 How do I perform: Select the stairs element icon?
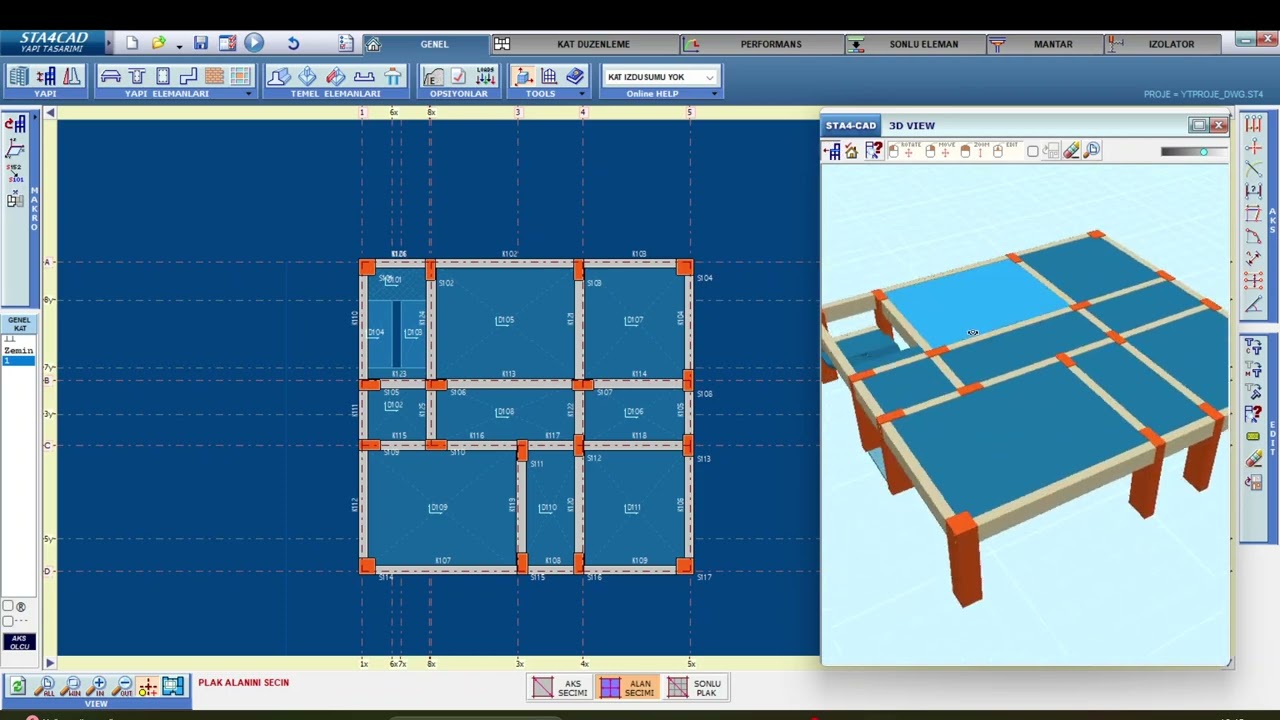click(188, 77)
